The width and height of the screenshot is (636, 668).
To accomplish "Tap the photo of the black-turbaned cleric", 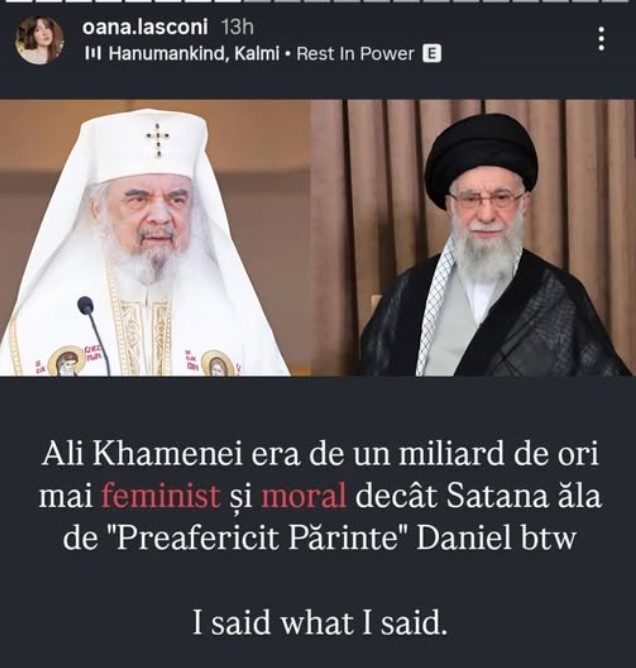I will tap(473, 238).
